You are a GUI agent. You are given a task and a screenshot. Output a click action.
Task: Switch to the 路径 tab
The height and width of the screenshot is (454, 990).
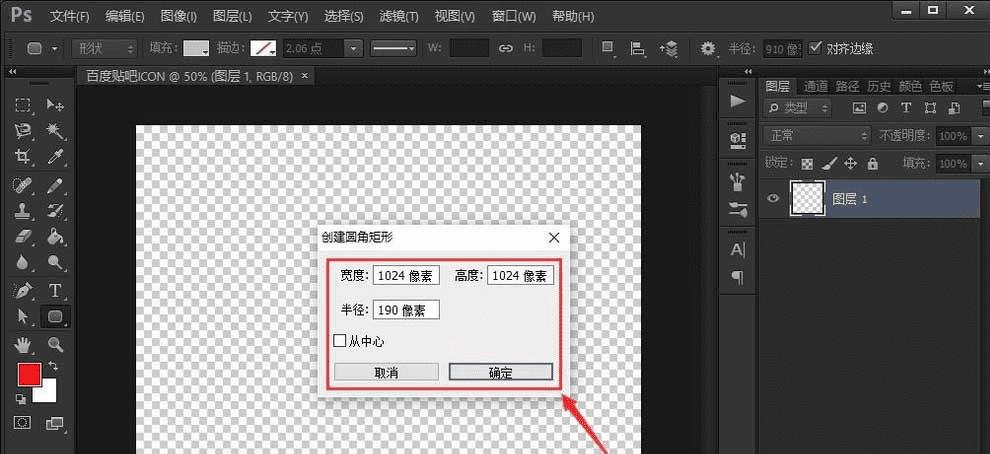[847, 87]
